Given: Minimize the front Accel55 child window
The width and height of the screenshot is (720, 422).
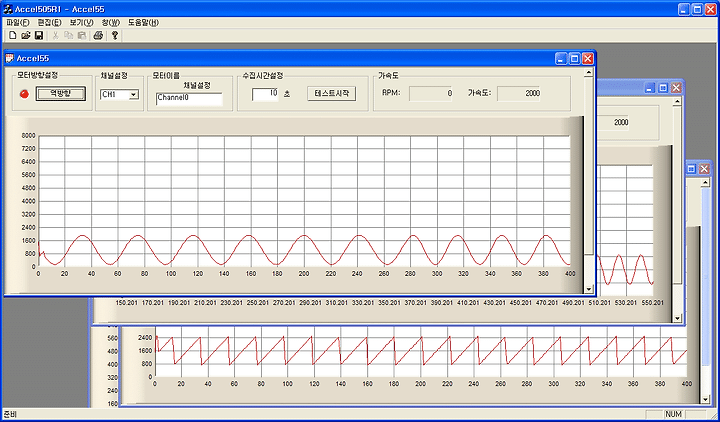Looking at the screenshot, I should (x=561, y=58).
